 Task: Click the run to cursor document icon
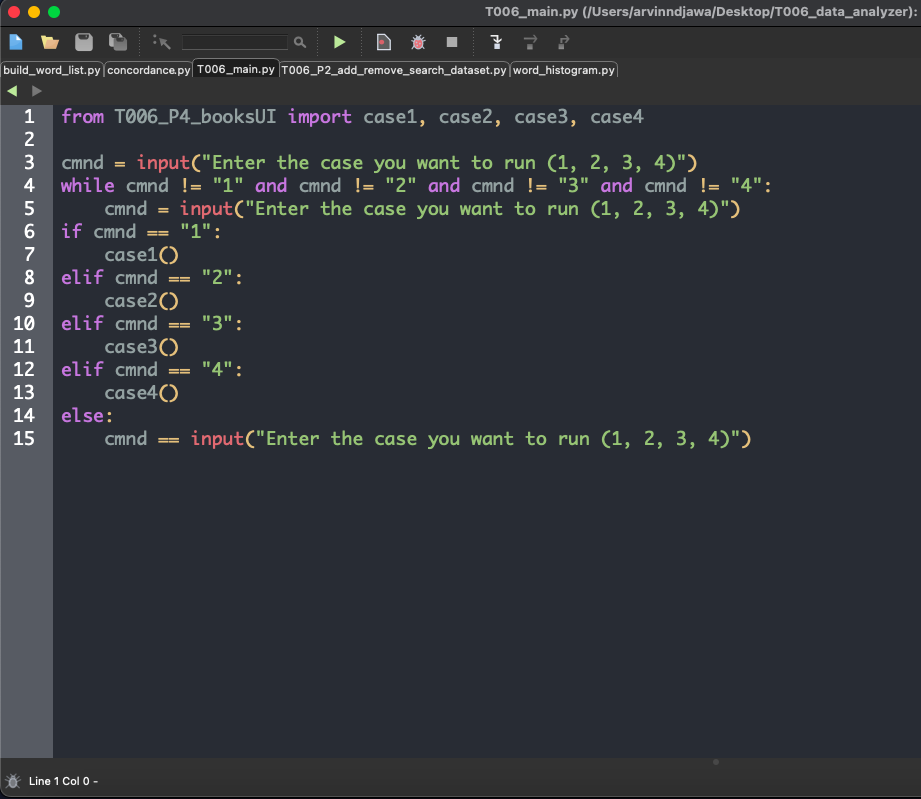(x=384, y=42)
